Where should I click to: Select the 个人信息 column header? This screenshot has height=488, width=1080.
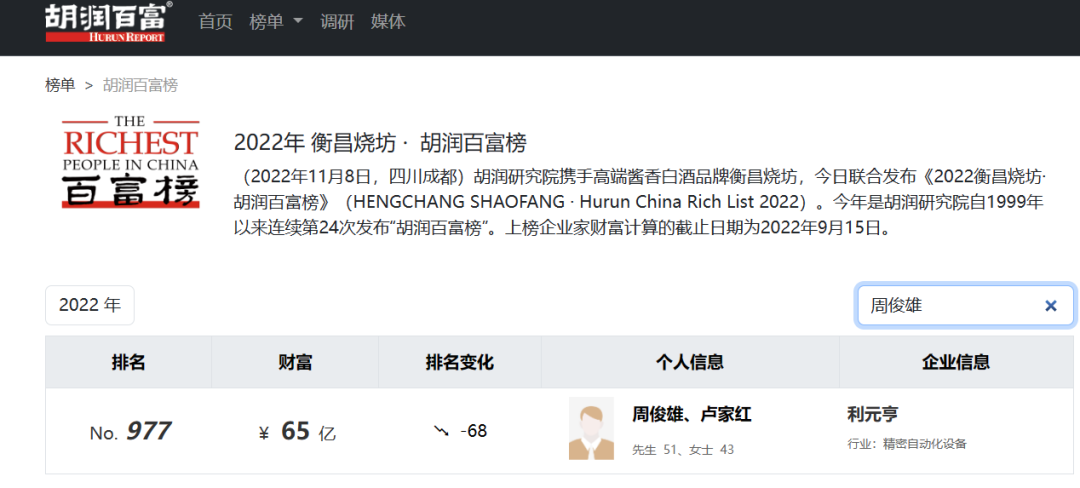690,362
